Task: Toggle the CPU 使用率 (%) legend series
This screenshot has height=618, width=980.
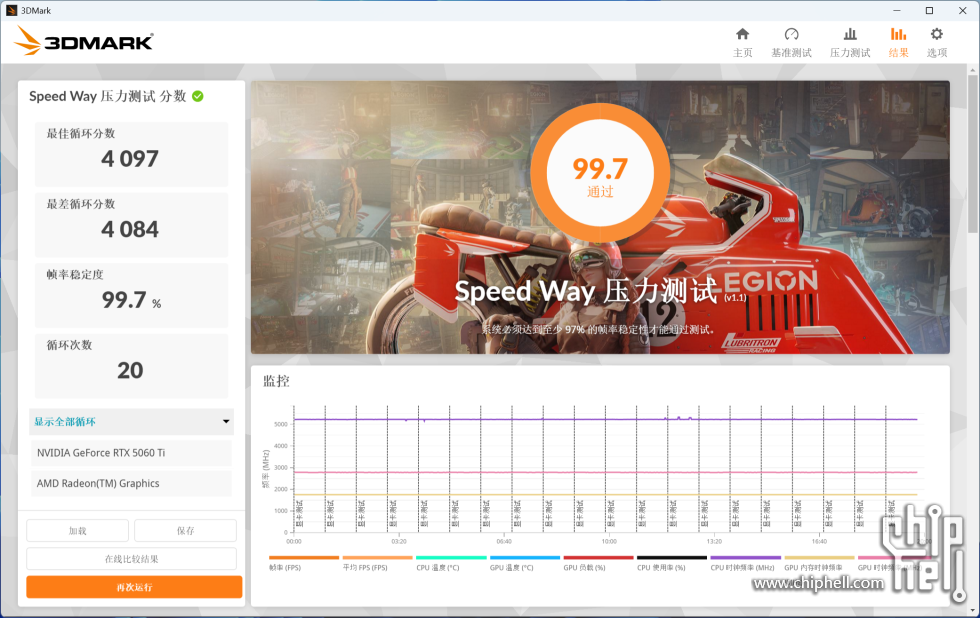Action: tap(672, 563)
